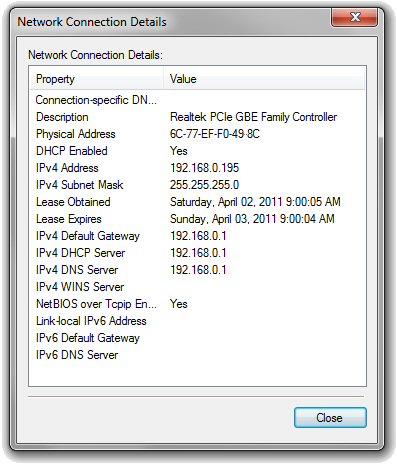Viewport: 397px width, 465px height.
Task: Select the Description property row
Action: (62, 117)
